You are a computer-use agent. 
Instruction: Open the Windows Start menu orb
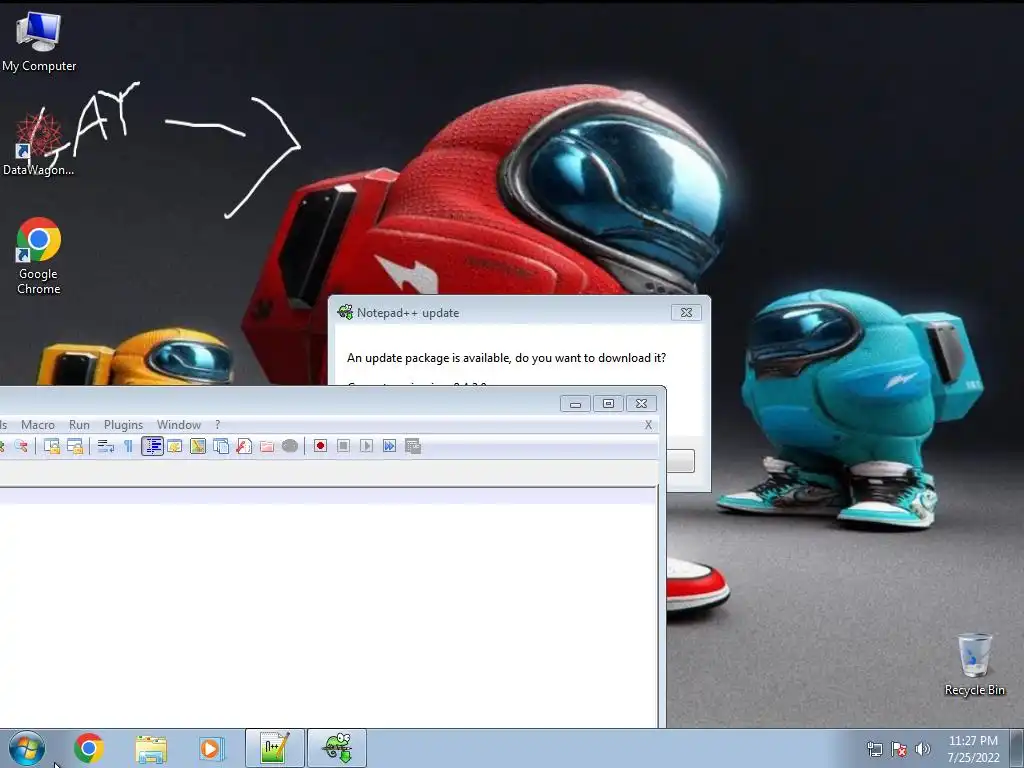click(27, 748)
